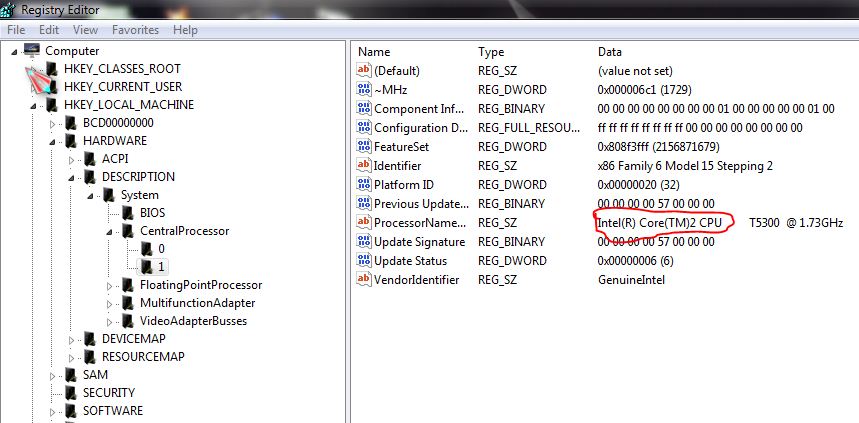Collapse the Computer root node
Image resolution: width=859 pixels, height=423 pixels.
tap(14, 52)
